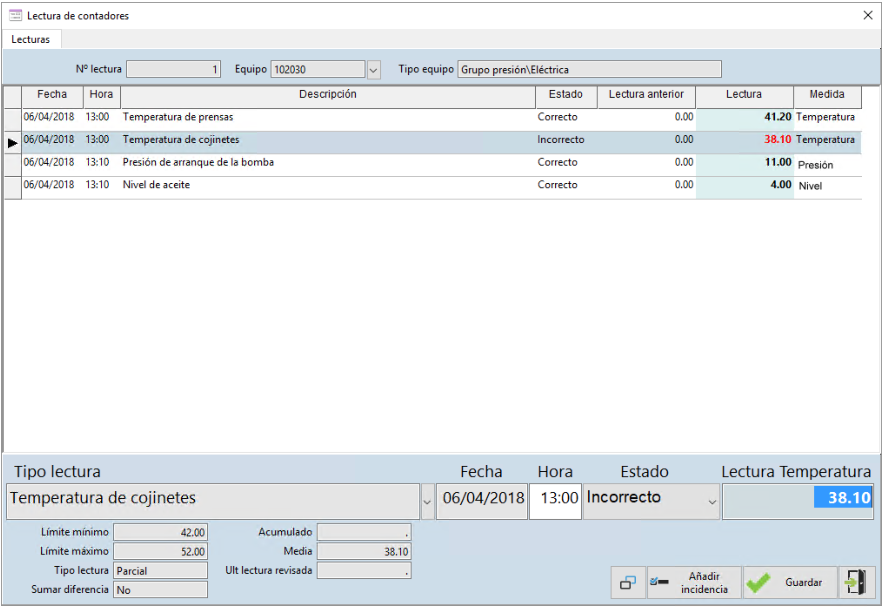884x607 pixels.
Task: Click the Límite mínimo field 42.00
Action: (160, 532)
